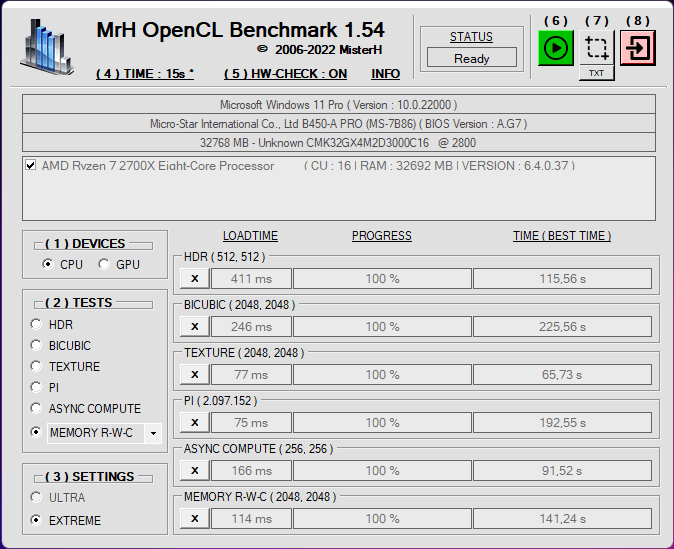Select the PI test radio button
The width and height of the screenshot is (674, 549).
(36, 387)
